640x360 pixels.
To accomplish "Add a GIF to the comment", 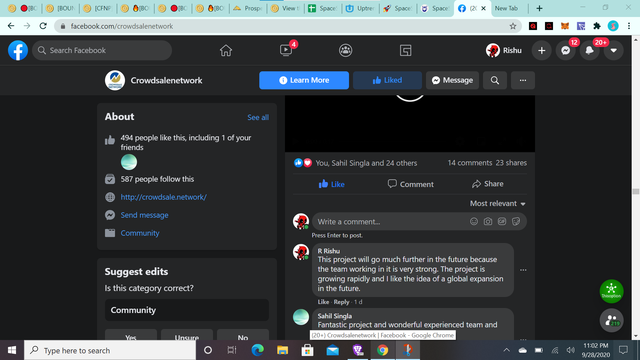I will click(502, 221).
